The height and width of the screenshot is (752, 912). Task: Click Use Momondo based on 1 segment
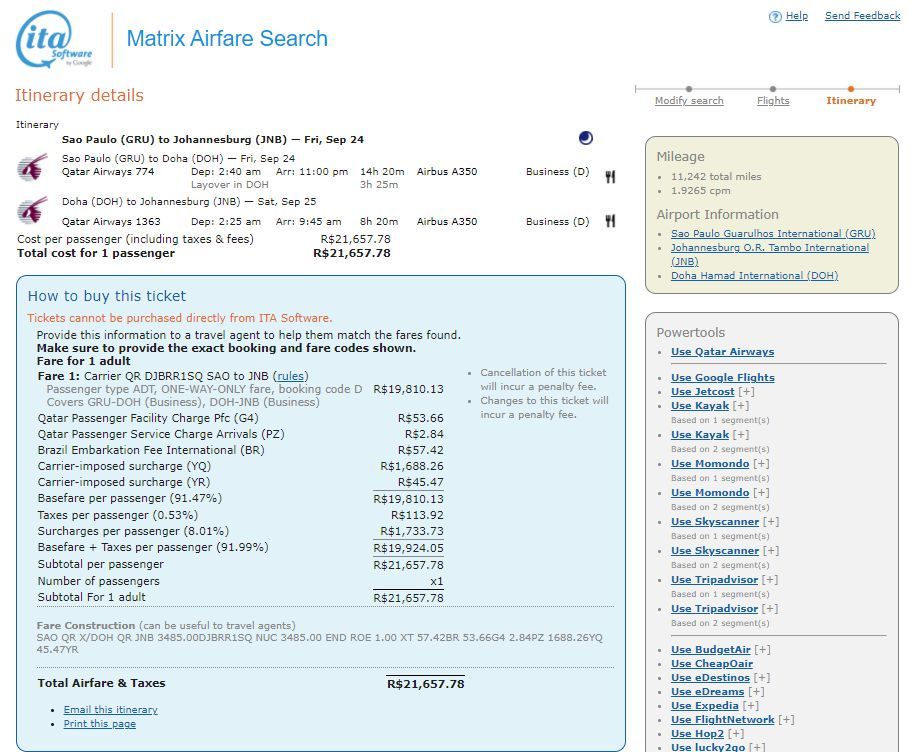710,464
